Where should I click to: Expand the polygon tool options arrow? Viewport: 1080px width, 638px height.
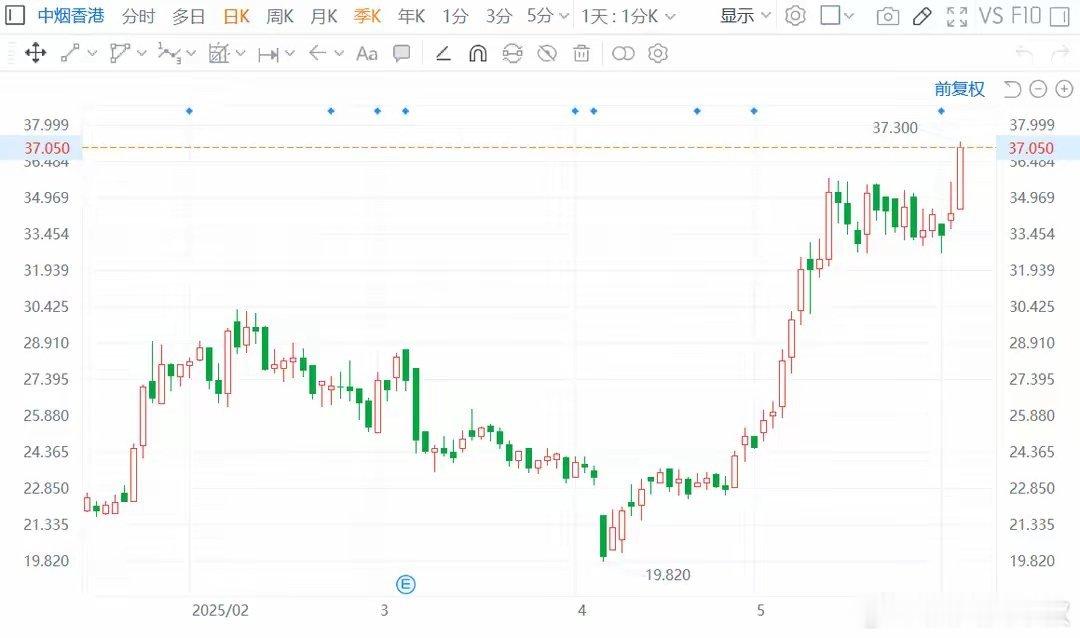(141, 53)
